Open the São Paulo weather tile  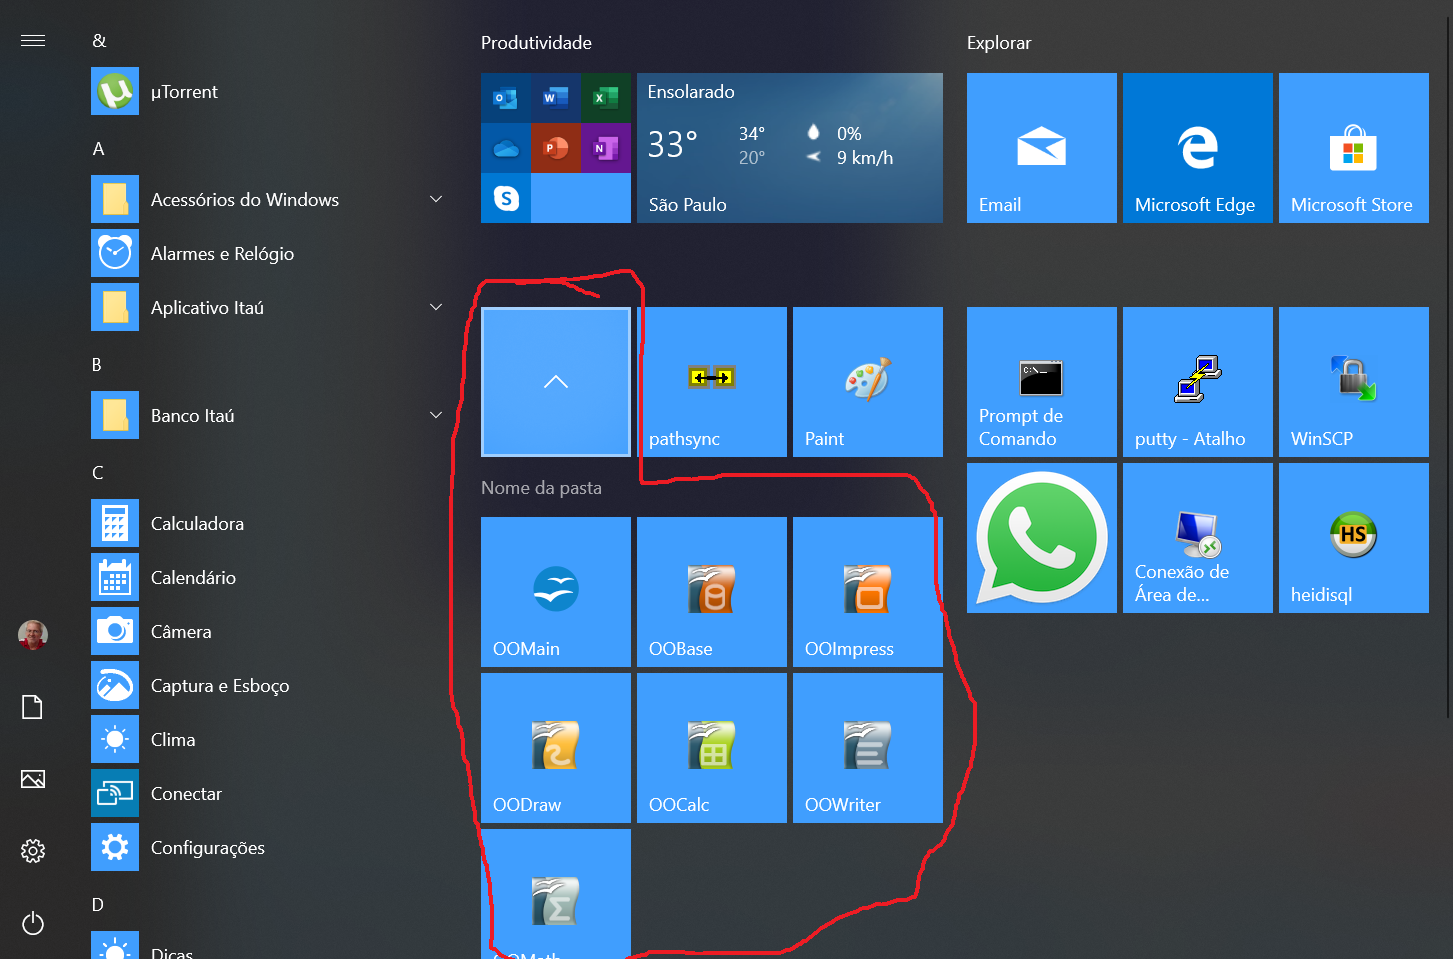click(789, 148)
